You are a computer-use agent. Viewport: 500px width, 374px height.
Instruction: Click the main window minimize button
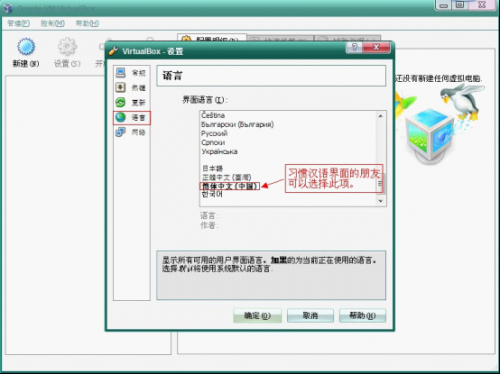point(444,5)
